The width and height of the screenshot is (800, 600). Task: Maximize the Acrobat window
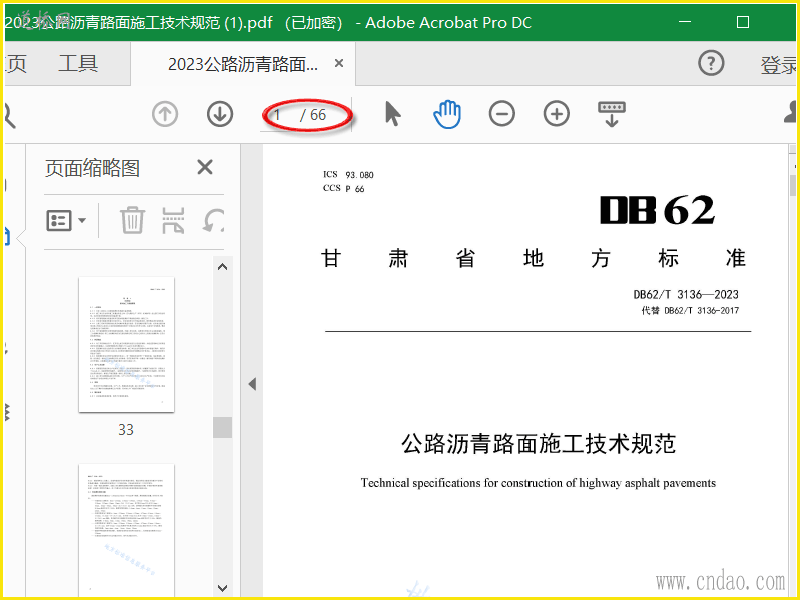click(x=743, y=22)
